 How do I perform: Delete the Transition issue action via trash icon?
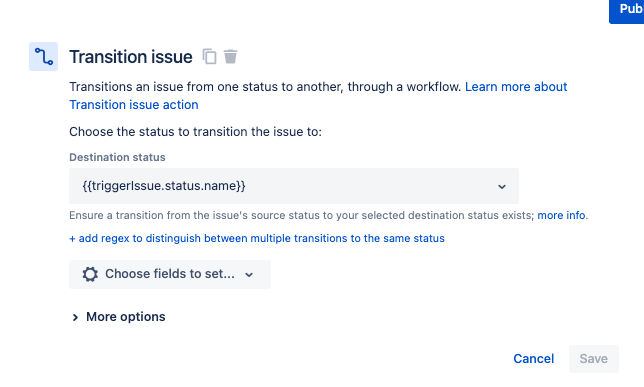coord(230,56)
